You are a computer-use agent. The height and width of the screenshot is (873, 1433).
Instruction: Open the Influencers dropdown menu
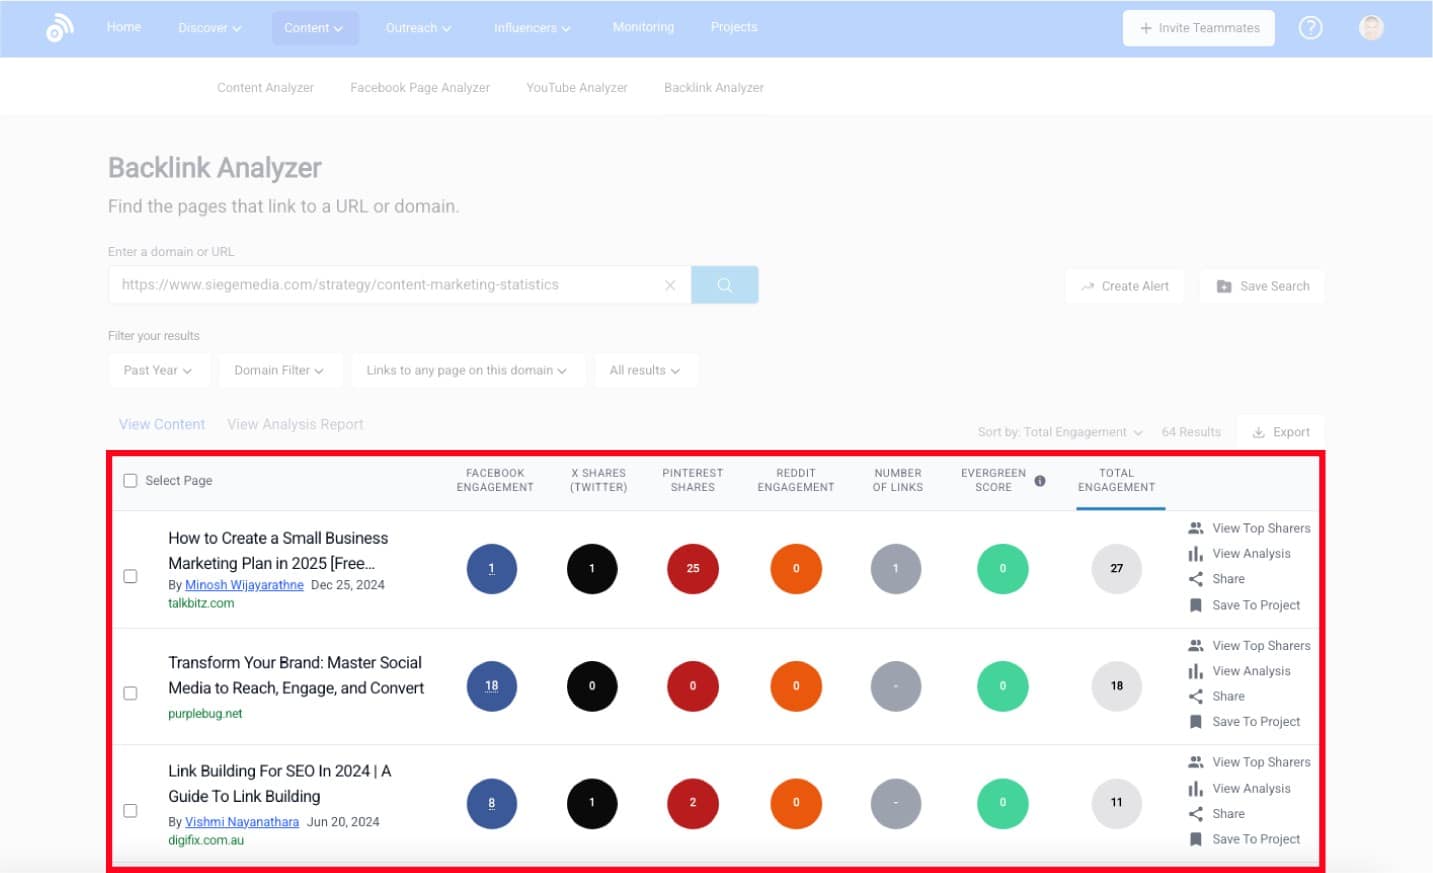(532, 28)
